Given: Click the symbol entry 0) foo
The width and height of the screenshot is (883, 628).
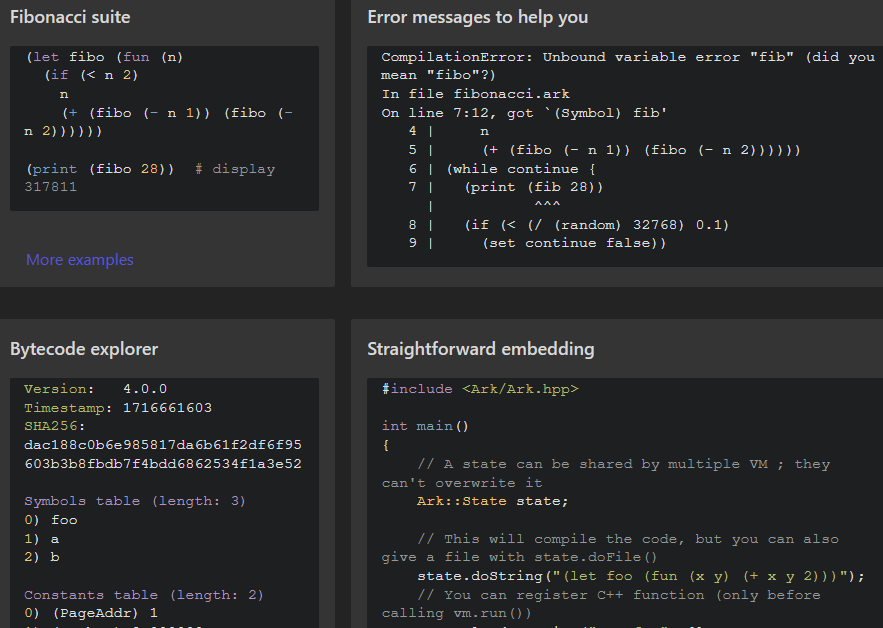Looking at the screenshot, I should coord(51,520).
